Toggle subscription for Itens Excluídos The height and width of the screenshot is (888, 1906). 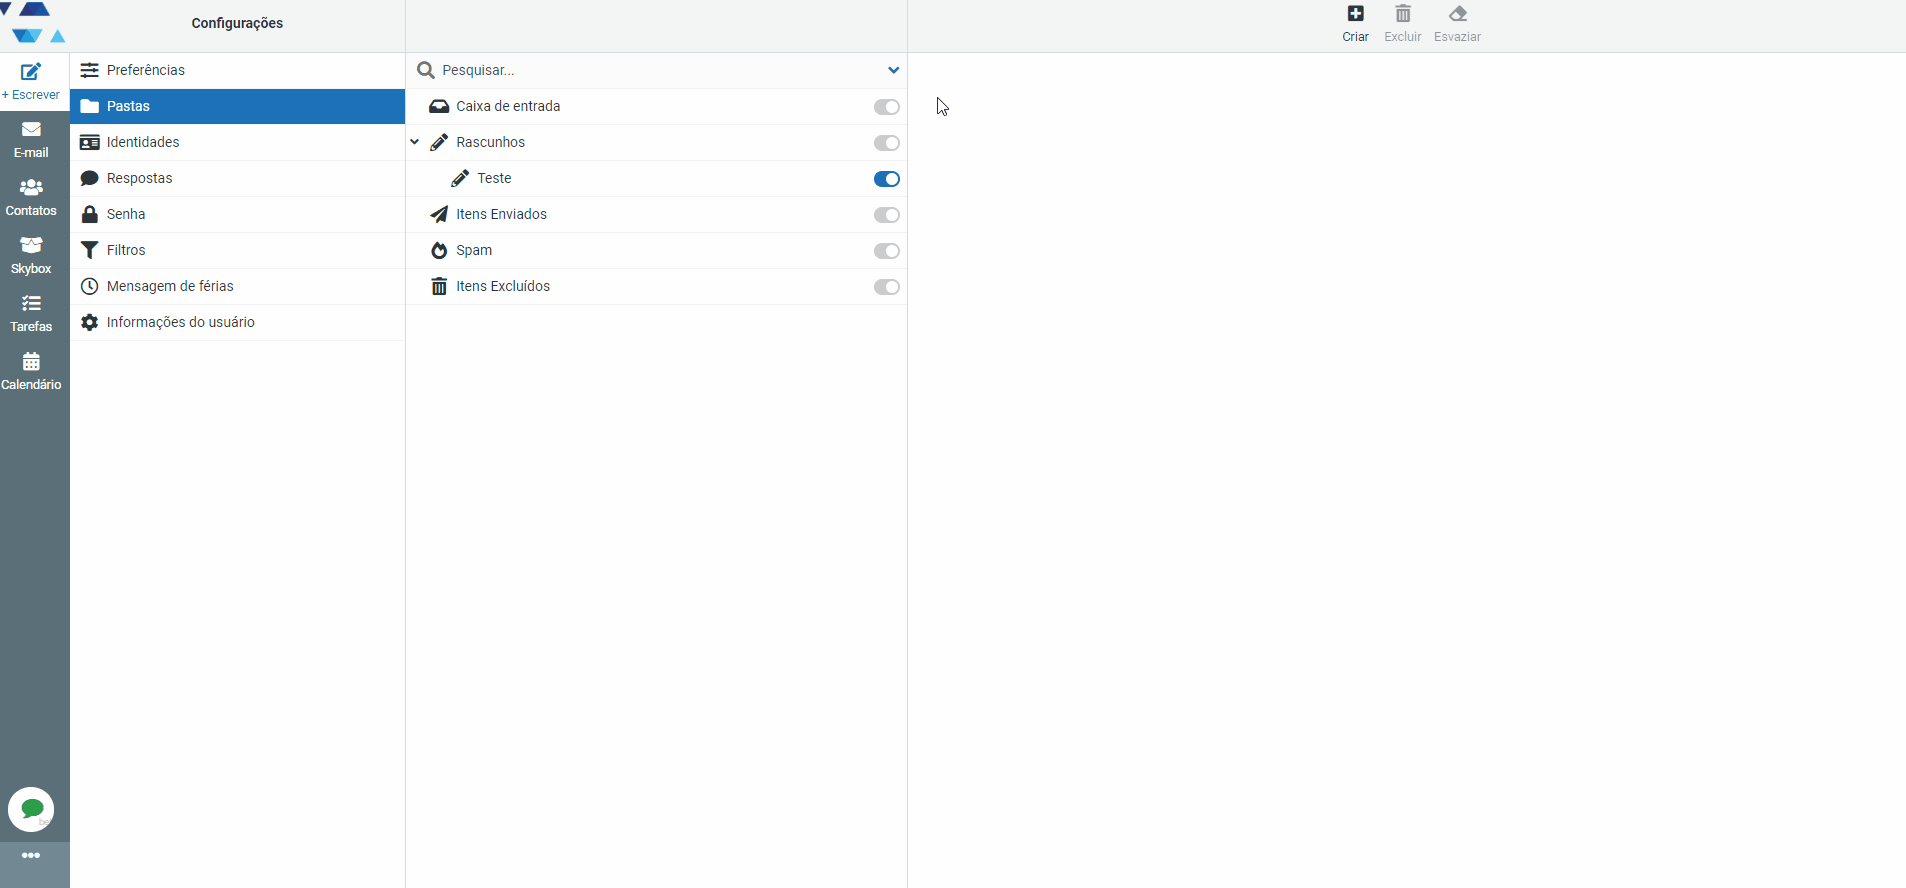[x=887, y=287]
